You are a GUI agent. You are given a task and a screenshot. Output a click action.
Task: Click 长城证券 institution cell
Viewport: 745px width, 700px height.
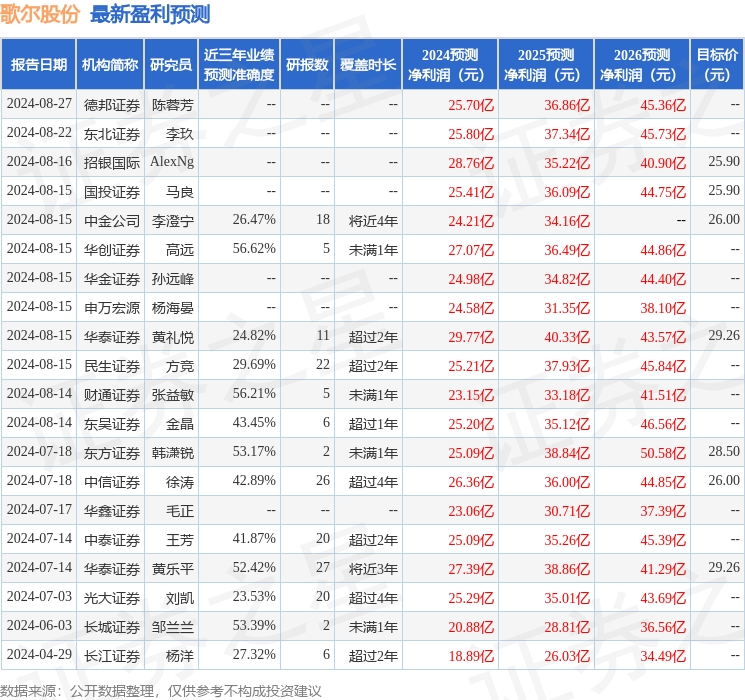(x=112, y=627)
